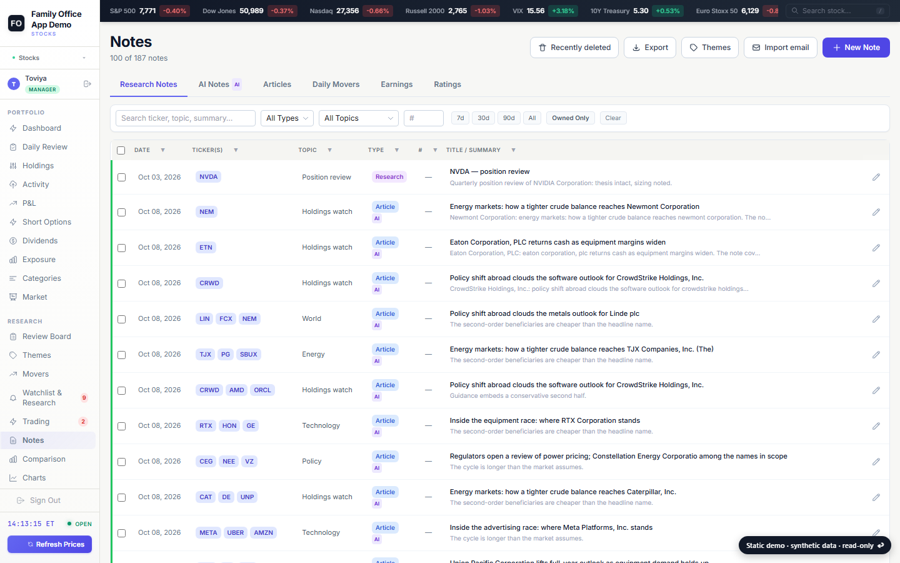Open Title / Summary column arrow
This screenshot has width=900, height=563.
pyautogui.click(x=513, y=150)
